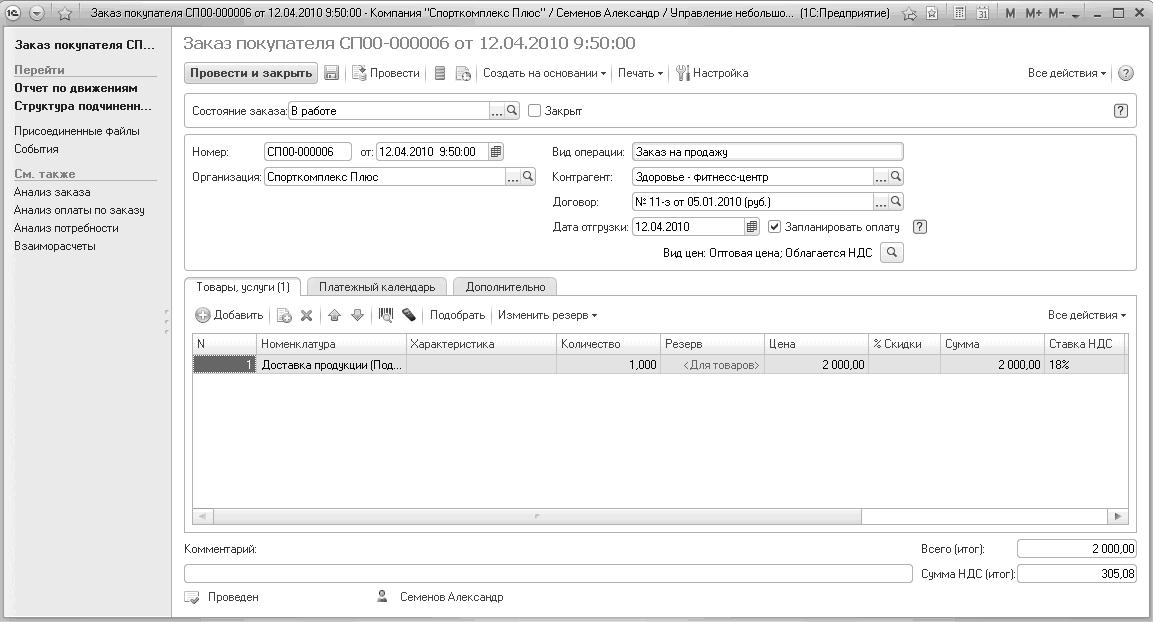Open Отчет по движениям in sidebar
Image resolution: width=1153 pixels, height=622 pixels.
(76, 87)
